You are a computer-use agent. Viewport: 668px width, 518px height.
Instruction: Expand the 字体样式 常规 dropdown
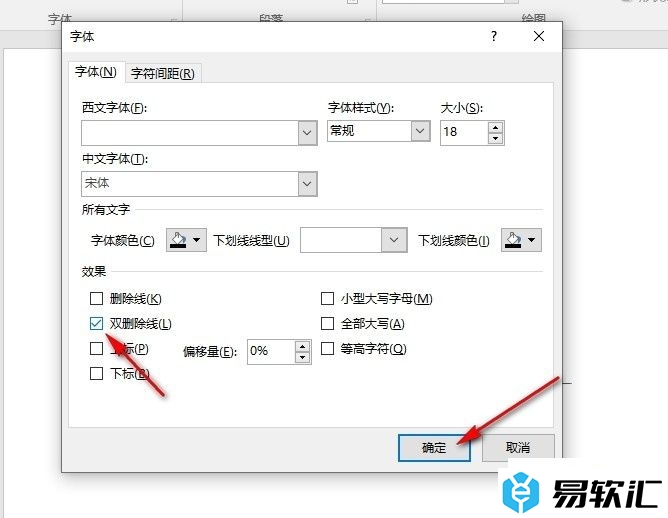(420, 131)
